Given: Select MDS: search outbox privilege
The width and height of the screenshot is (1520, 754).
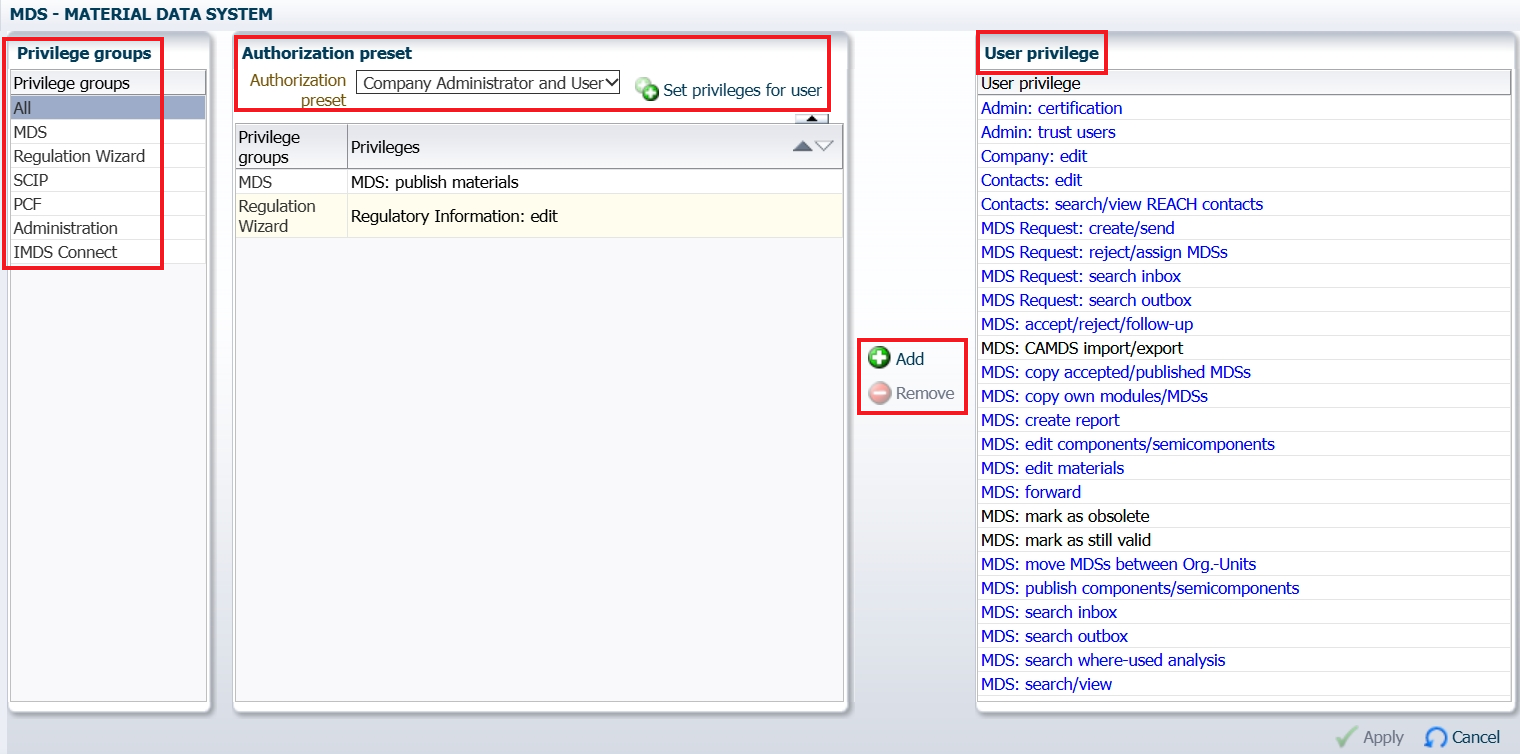Looking at the screenshot, I should point(1244,636).
